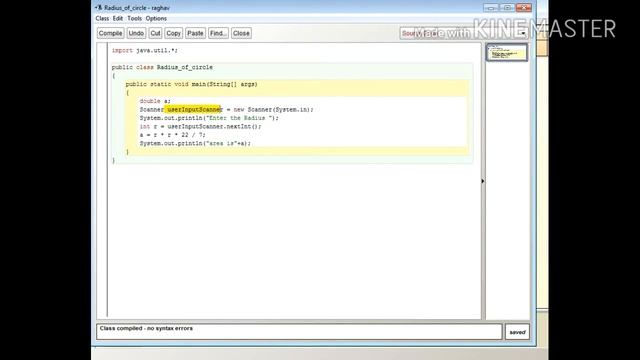Viewport: 640px width, 360px height.
Task: Click the Undo button
Action: tap(136, 33)
